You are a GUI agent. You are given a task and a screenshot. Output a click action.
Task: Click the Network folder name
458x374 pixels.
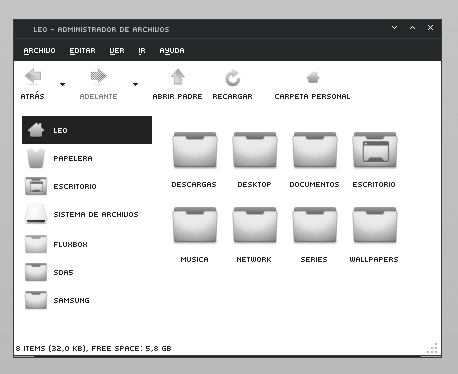coord(254,259)
